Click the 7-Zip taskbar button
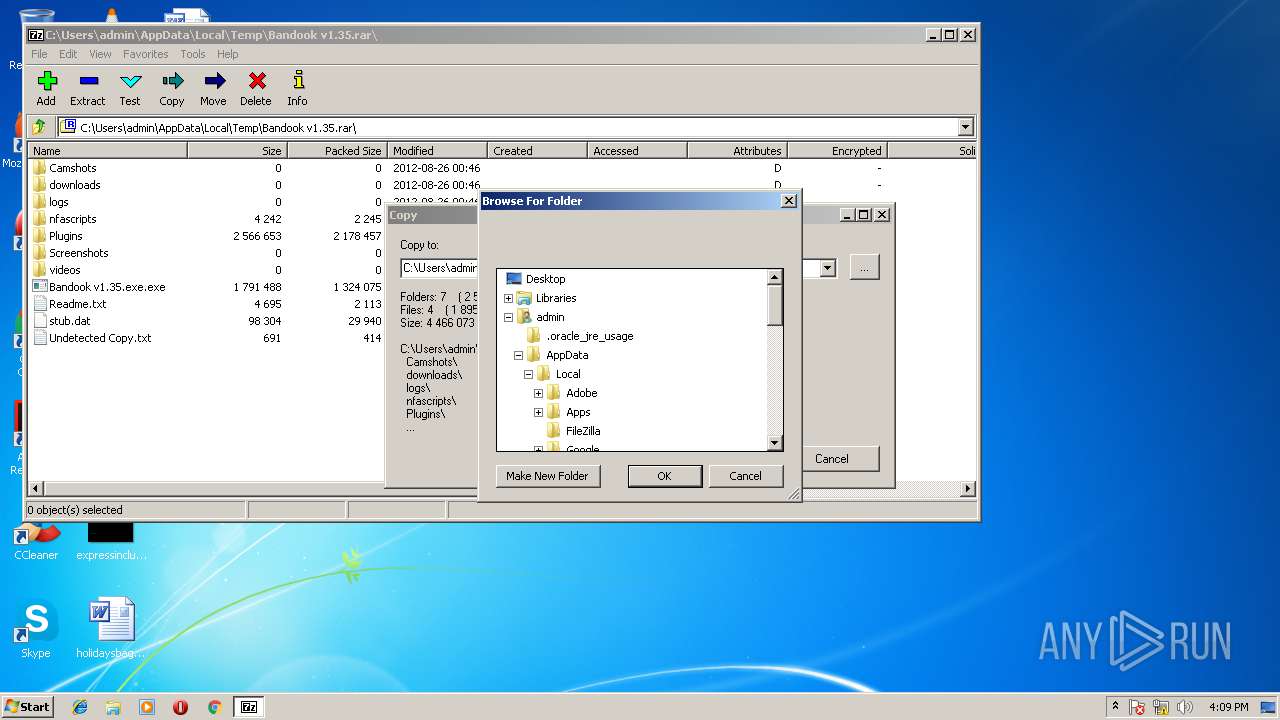Viewport: 1280px width, 720px height. [248, 707]
